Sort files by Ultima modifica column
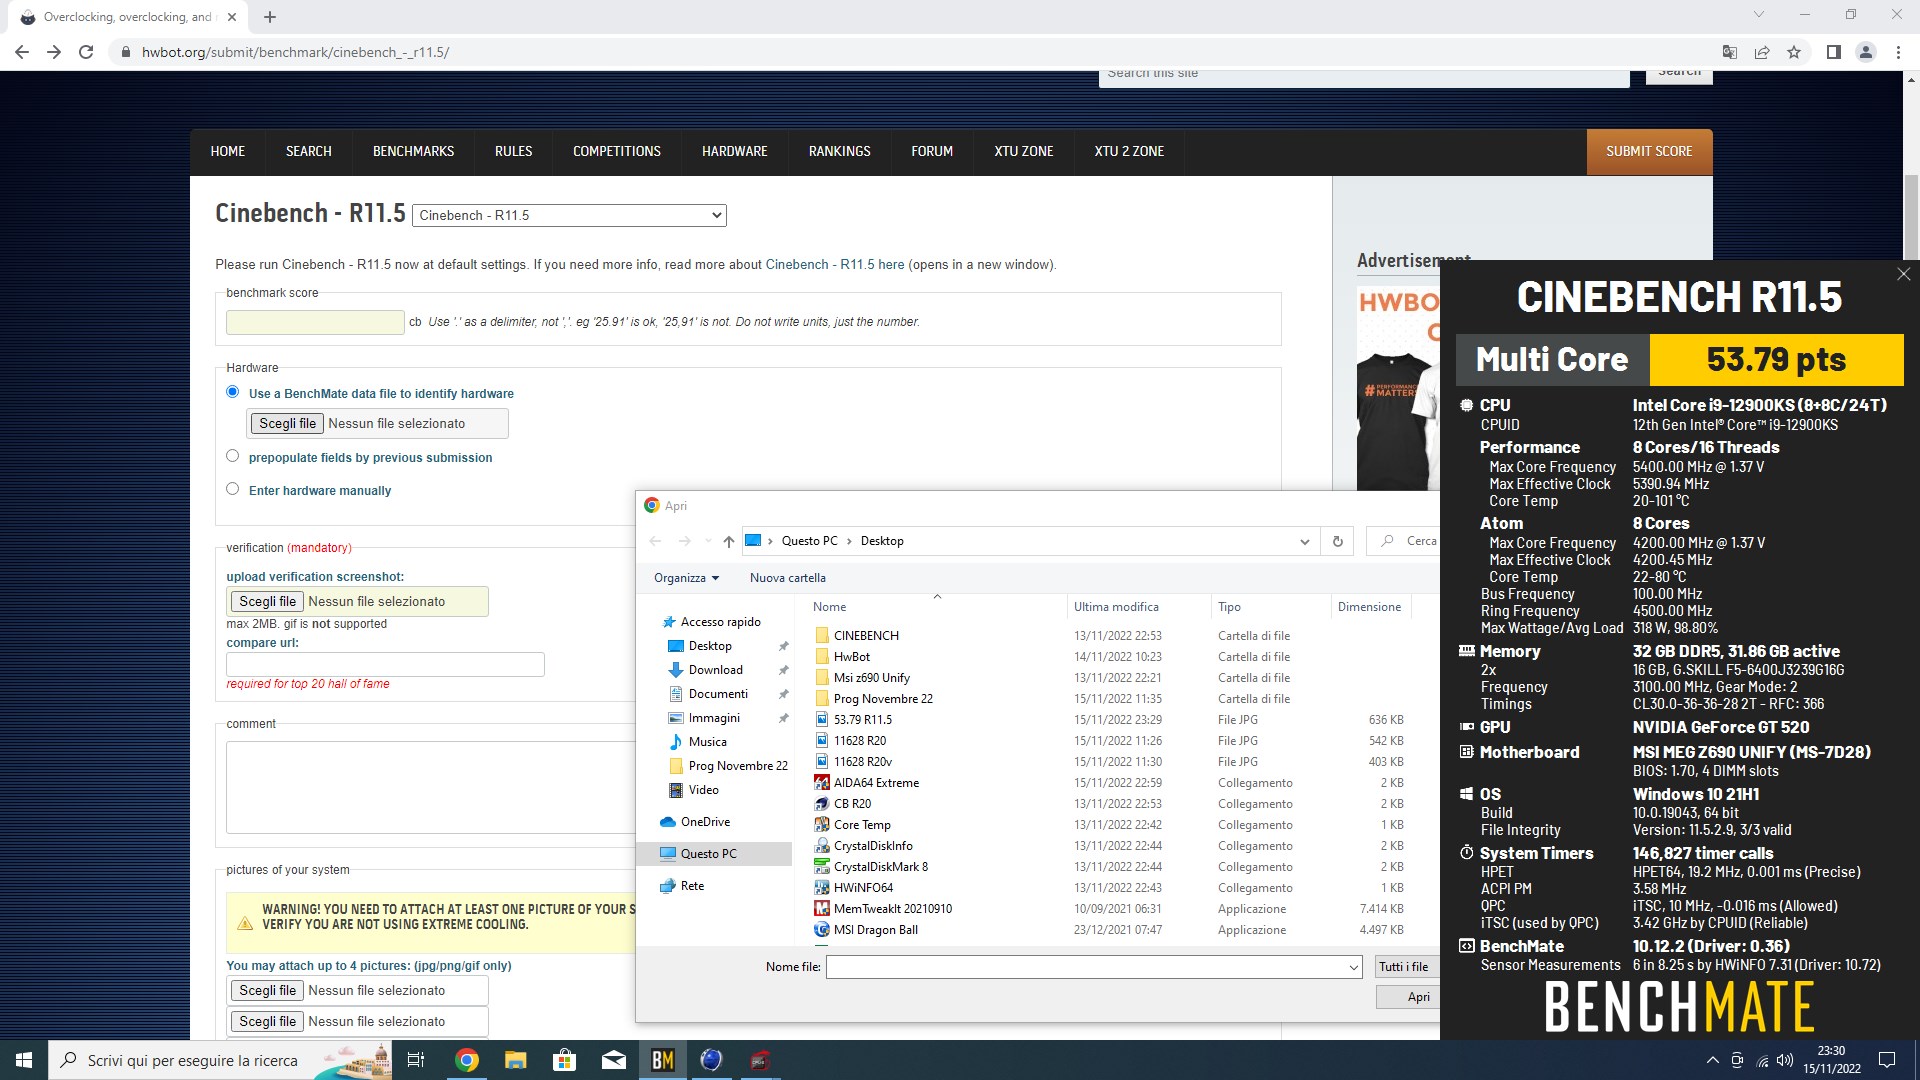Viewport: 1920px width, 1080px height. click(1116, 607)
